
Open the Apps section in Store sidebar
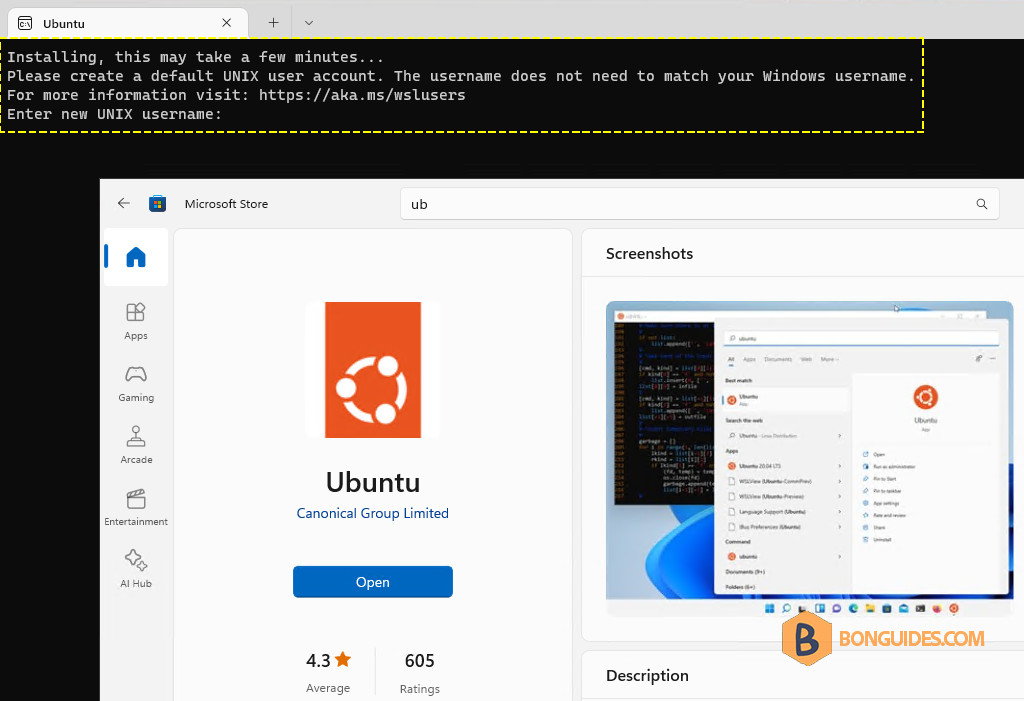coord(136,321)
